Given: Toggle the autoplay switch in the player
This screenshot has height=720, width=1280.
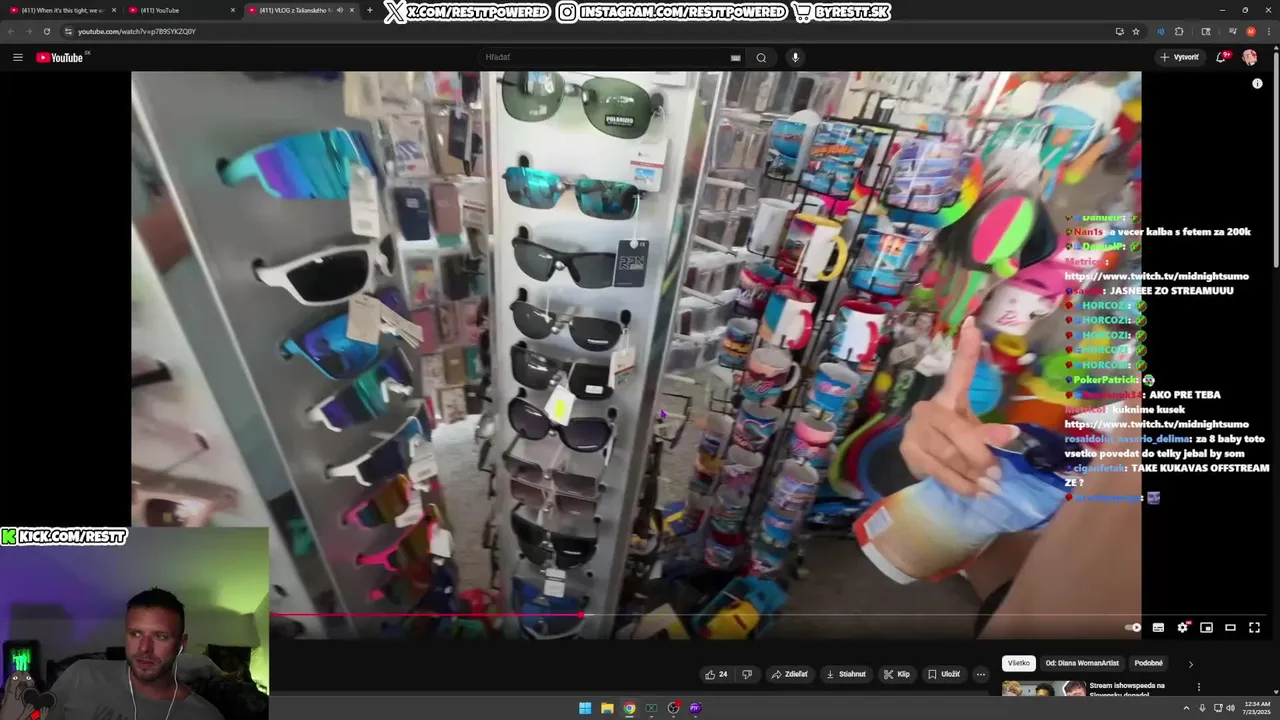Looking at the screenshot, I should 1133,627.
